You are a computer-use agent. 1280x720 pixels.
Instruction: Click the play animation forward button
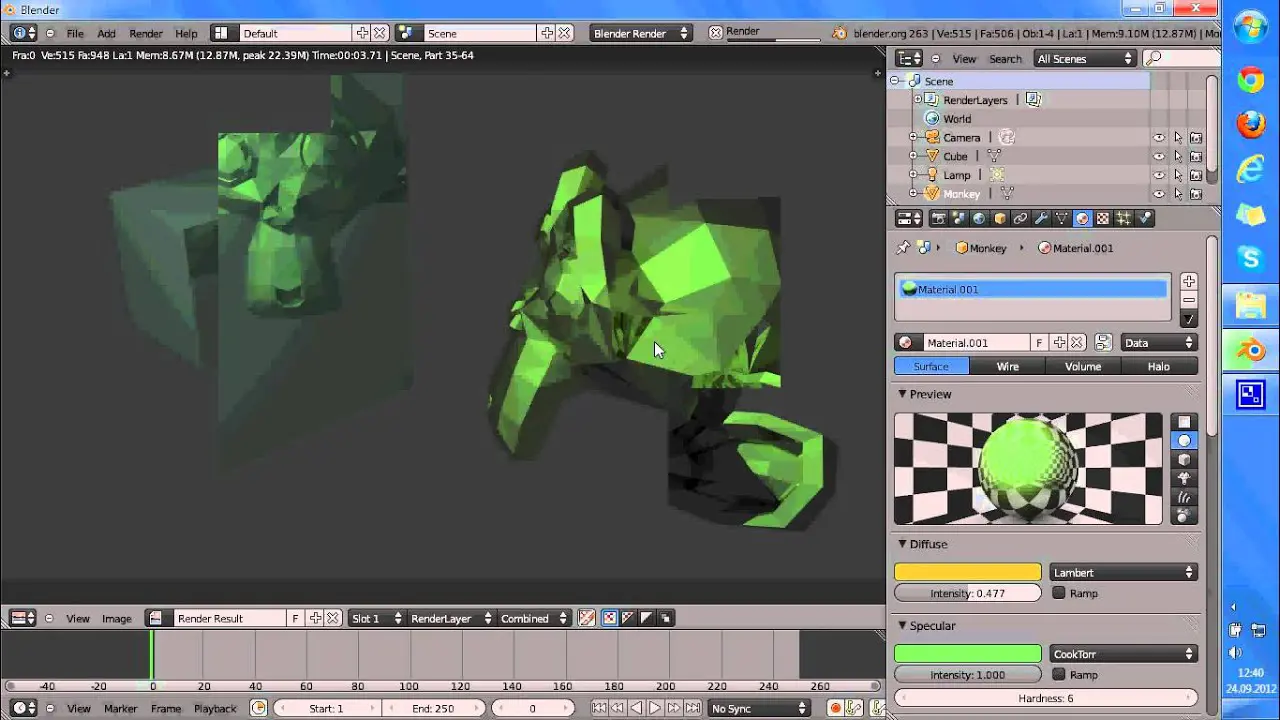[x=655, y=708]
